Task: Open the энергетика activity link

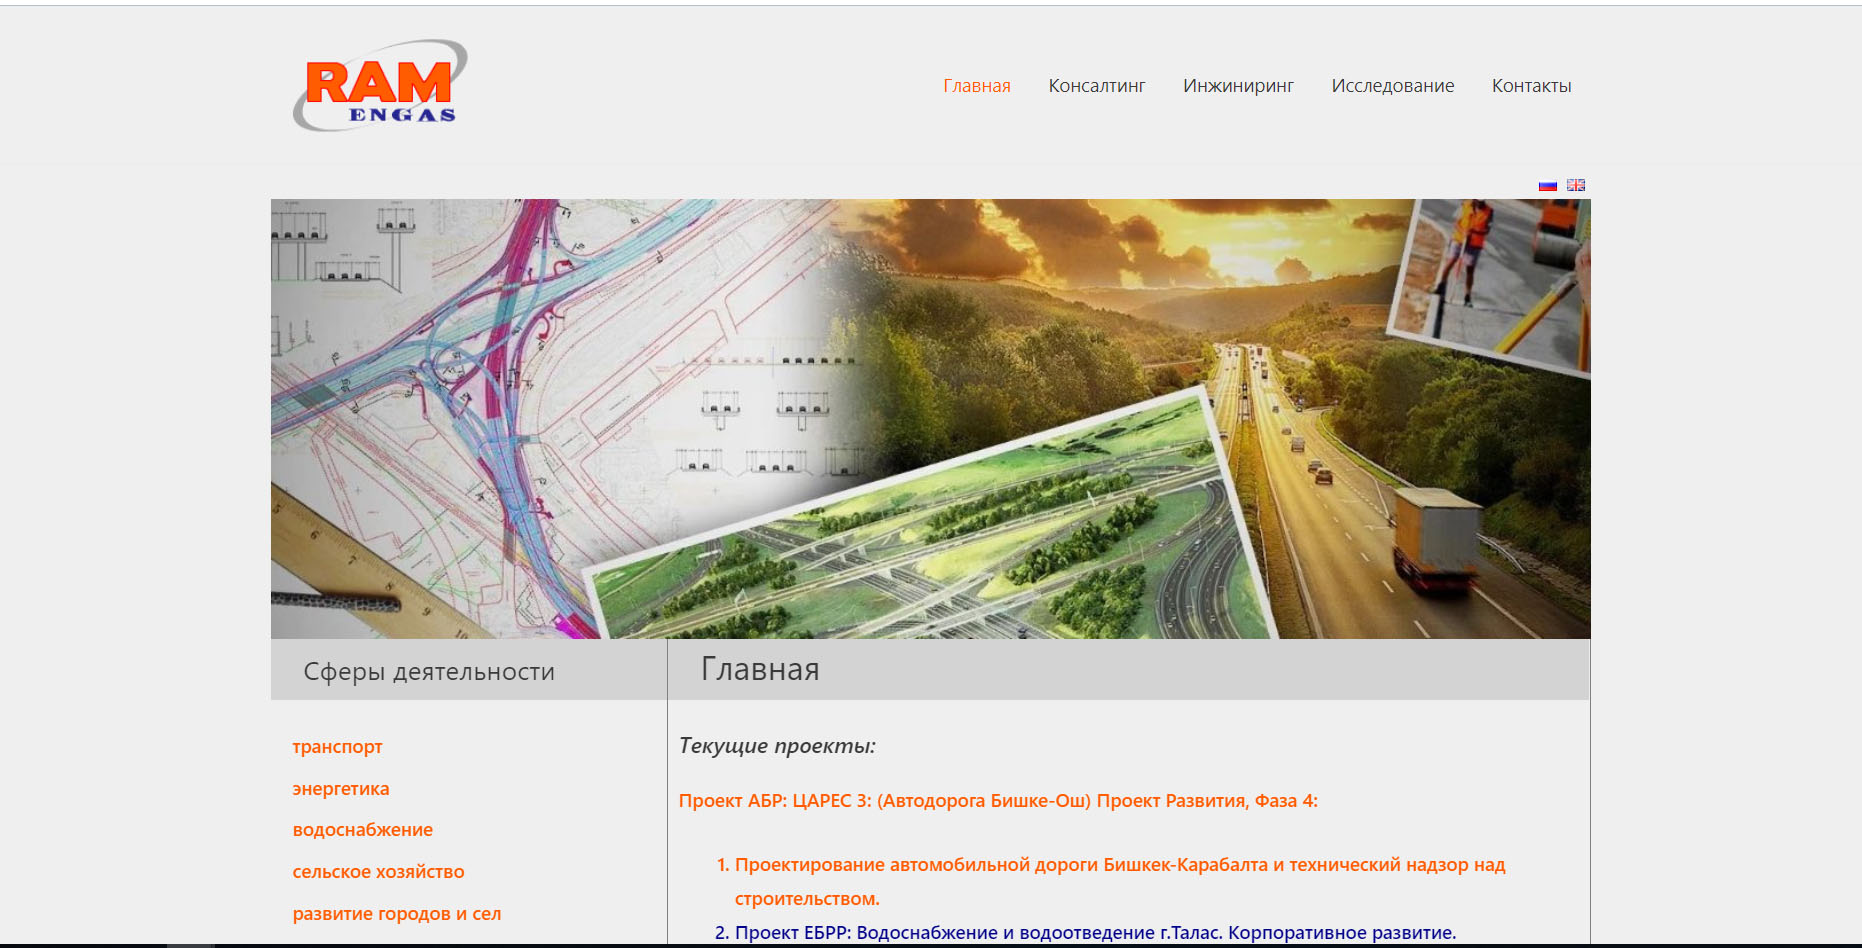Action: click(340, 789)
